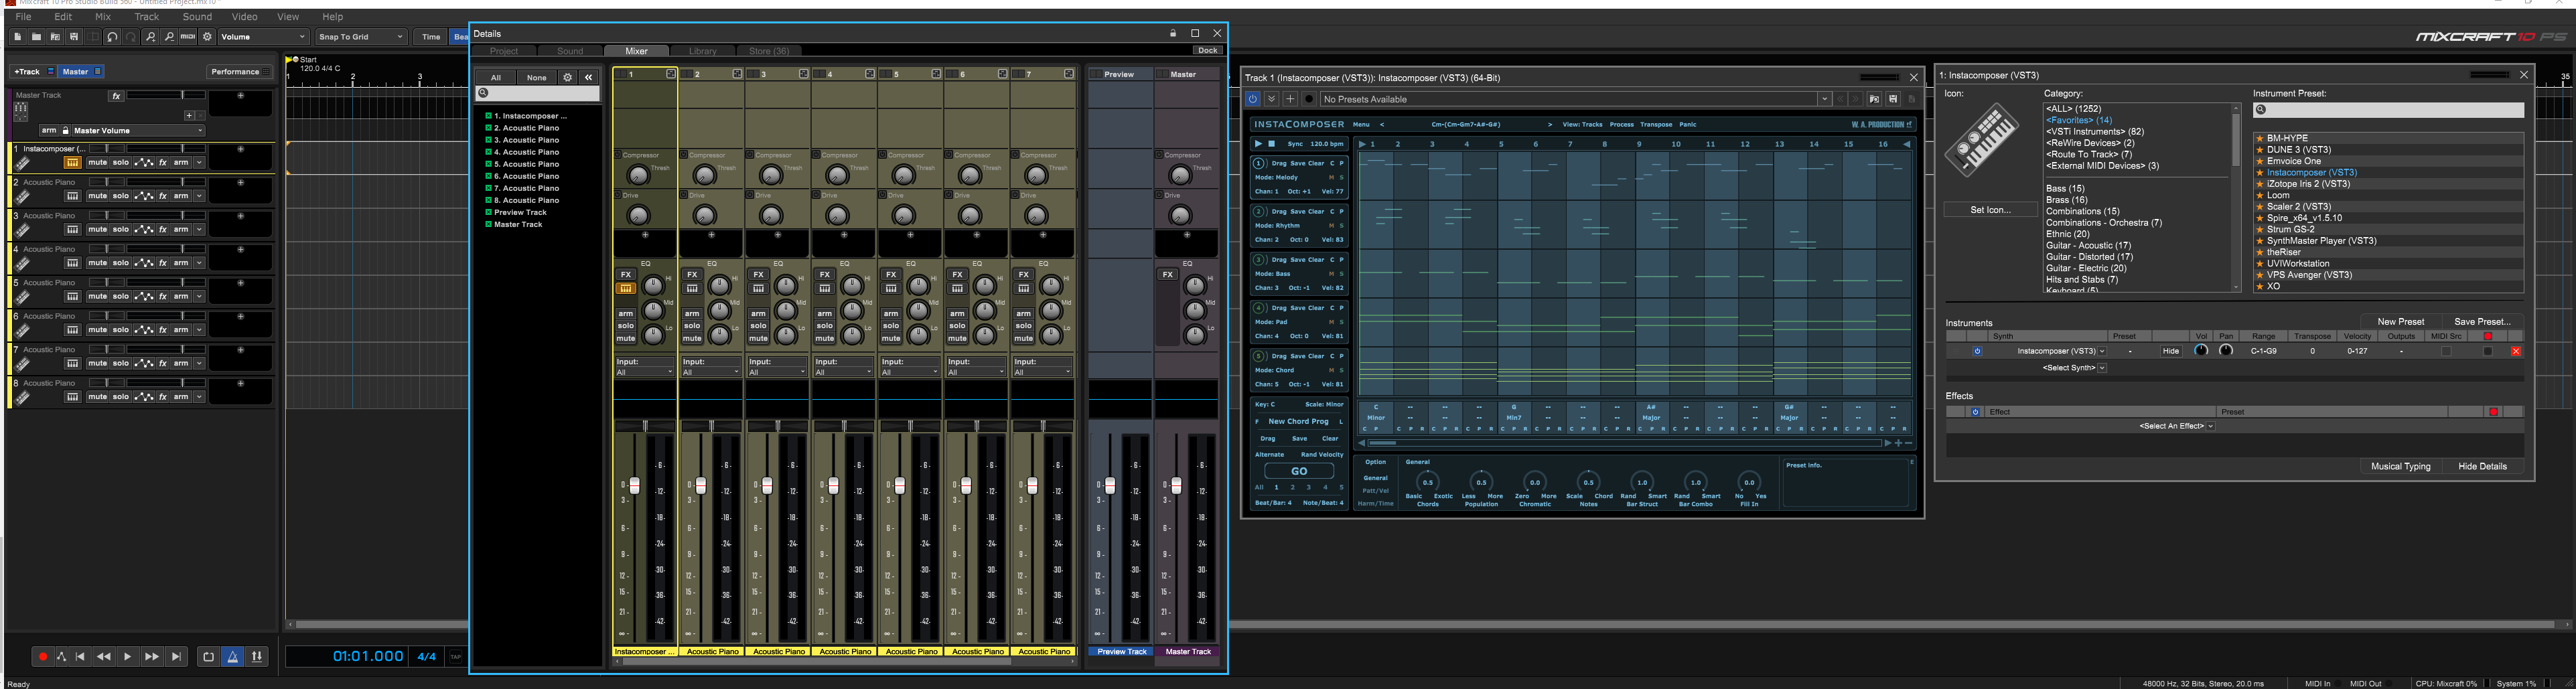Click volume fader of mixer channel 1

tap(634, 486)
